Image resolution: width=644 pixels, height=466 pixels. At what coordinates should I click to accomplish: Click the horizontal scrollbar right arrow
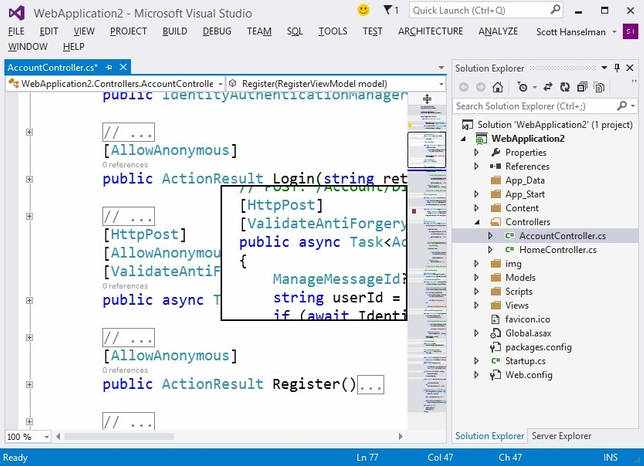tap(400, 436)
